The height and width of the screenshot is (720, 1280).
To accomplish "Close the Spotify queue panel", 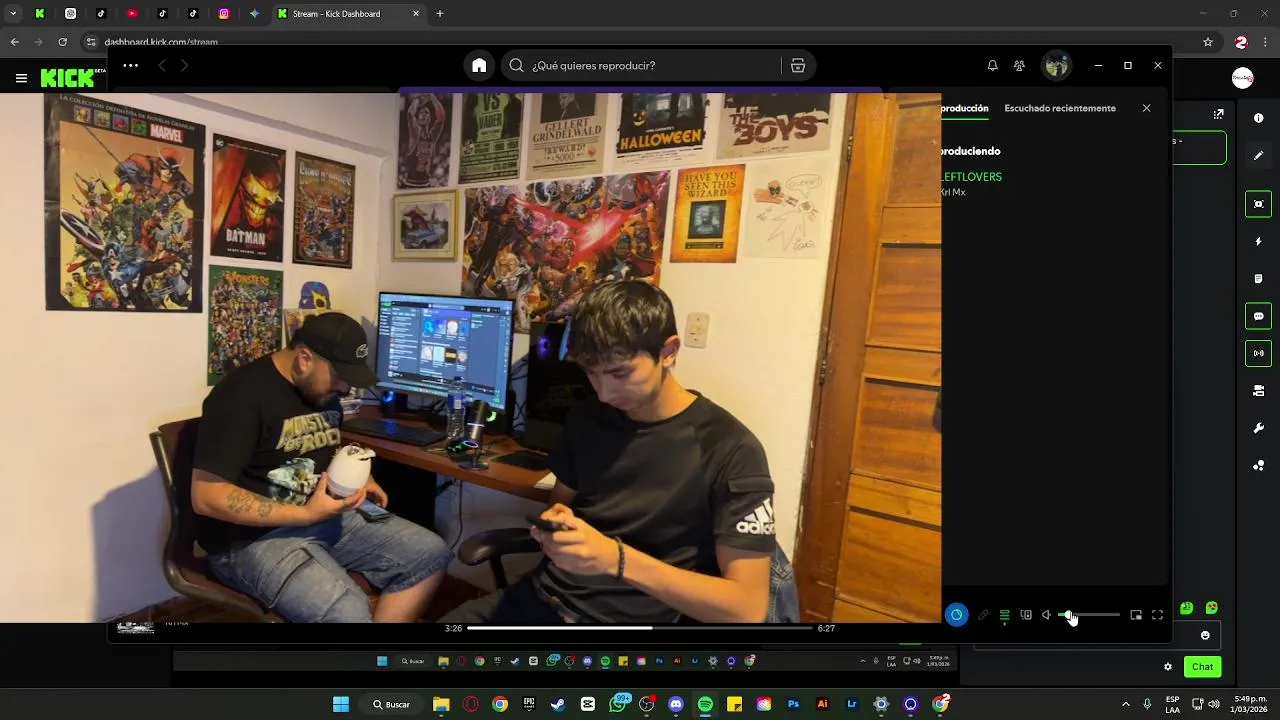I will click(1146, 108).
